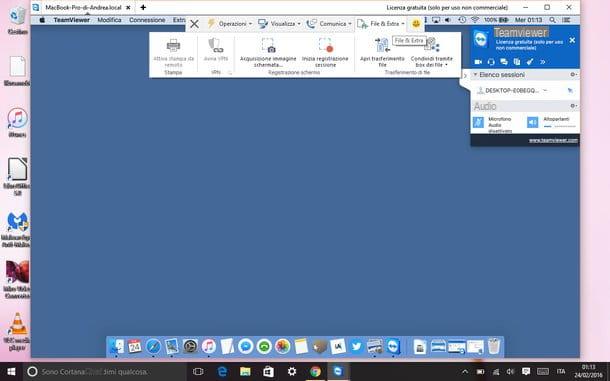The image size is (610, 381).
Task: Open the Comunica toolbar menu
Action: [329, 24]
